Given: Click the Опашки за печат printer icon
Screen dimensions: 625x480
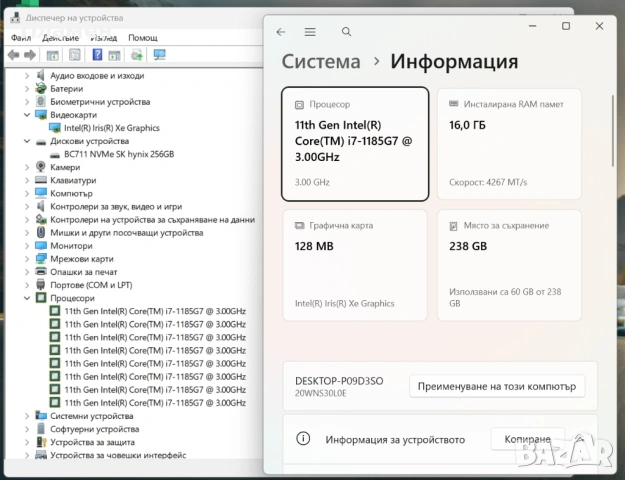Looking at the screenshot, I should (x=41, y=272).
